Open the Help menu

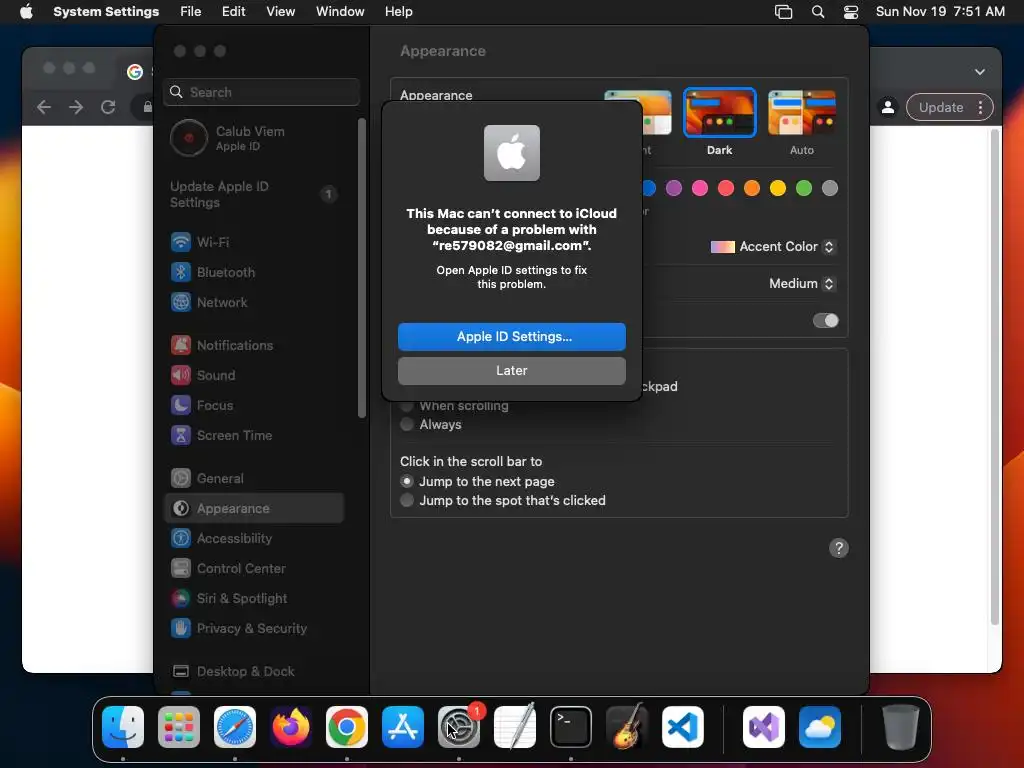pyautogui.click(x=398, y=11)
